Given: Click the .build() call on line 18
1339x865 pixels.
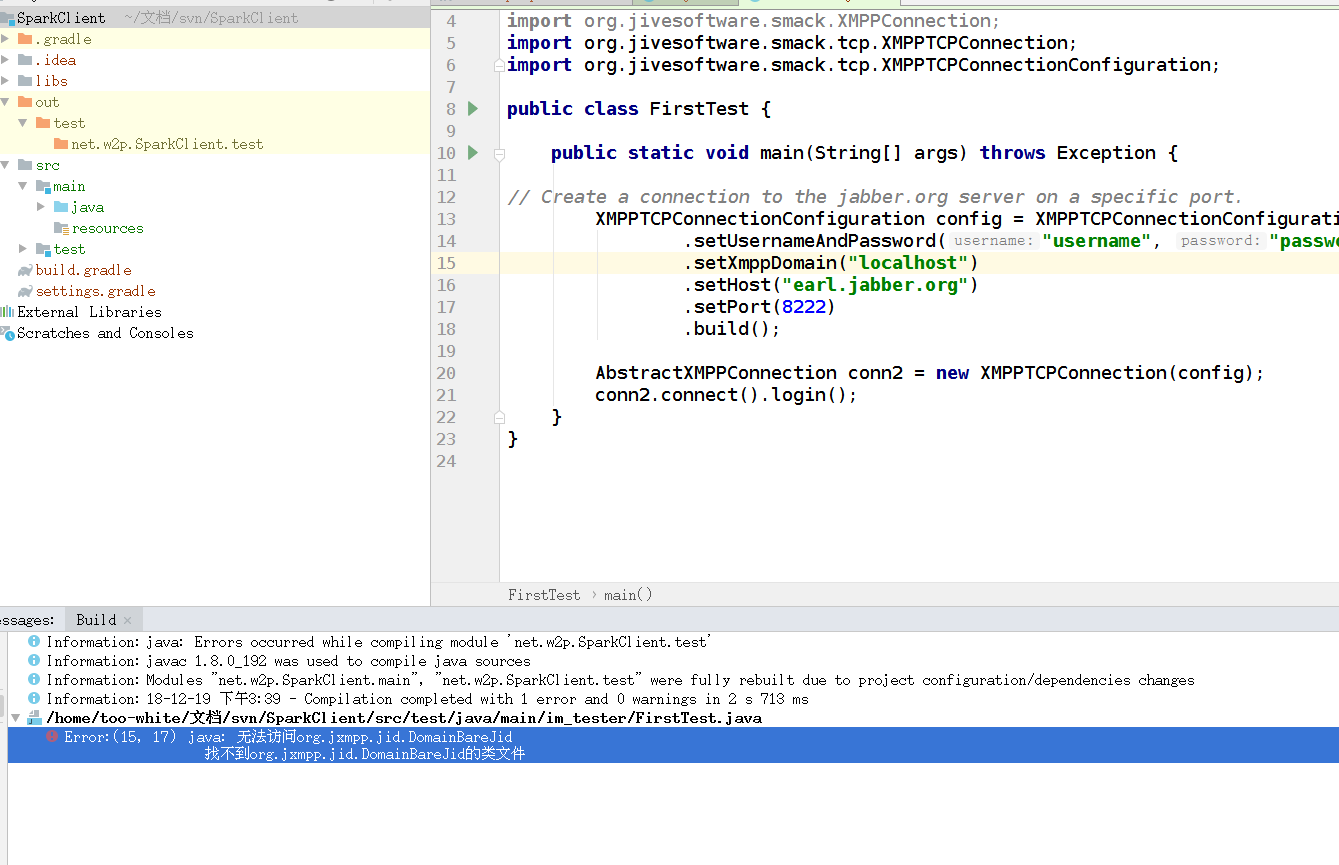Looking at the screenshot, I should tap(732, 329).
